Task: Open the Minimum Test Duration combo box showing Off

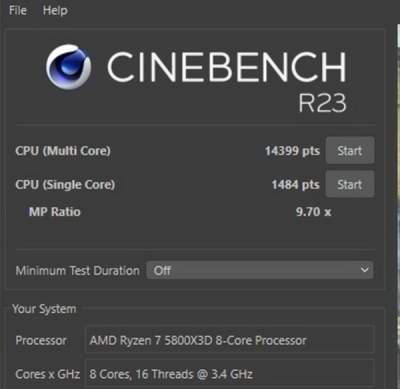Action: 260,270
